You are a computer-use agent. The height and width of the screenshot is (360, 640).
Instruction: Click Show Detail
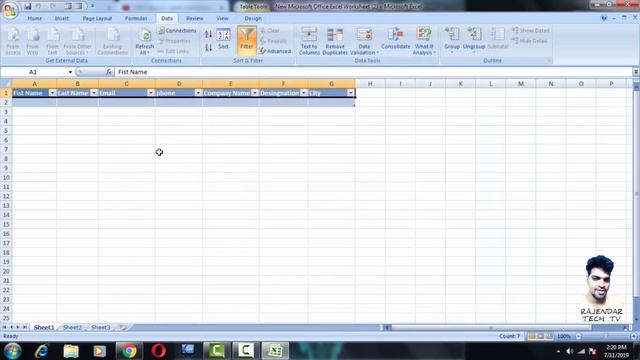[531, 31]
